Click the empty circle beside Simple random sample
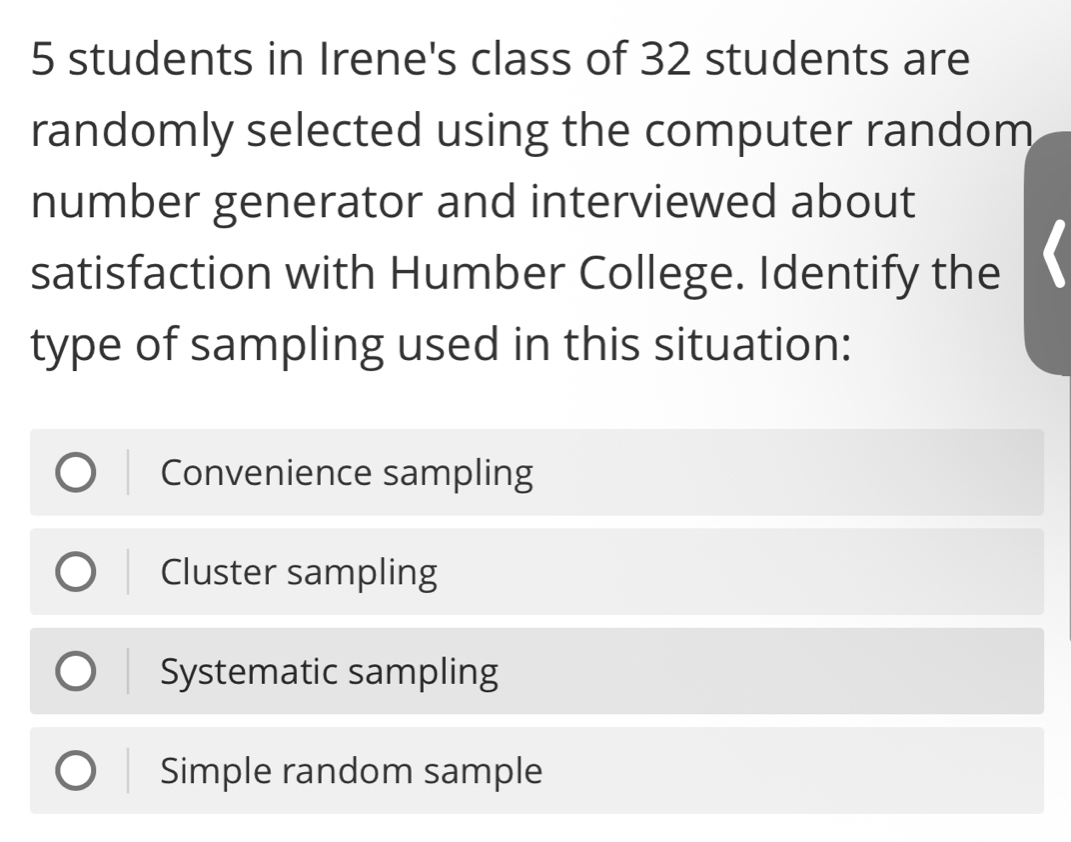 click(75, 771)
